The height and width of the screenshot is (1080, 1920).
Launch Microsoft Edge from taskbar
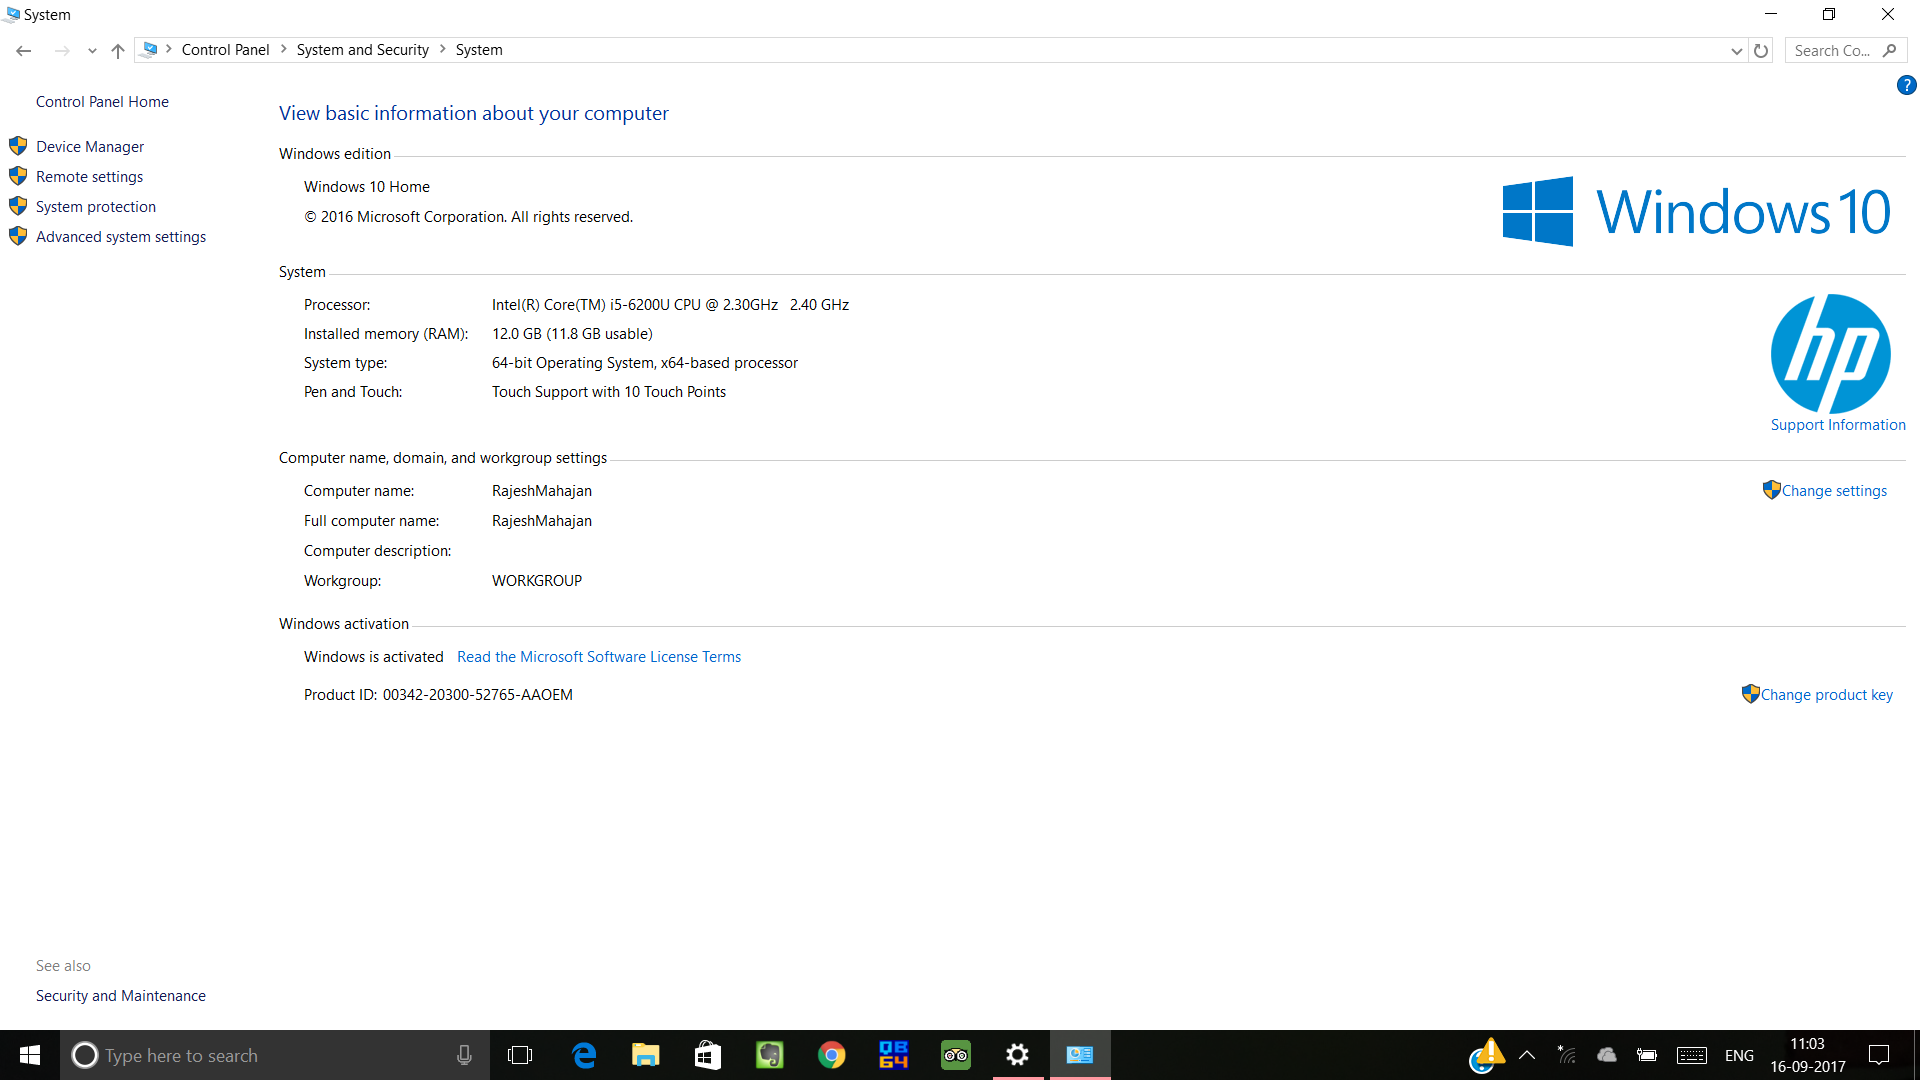pyautogui.click(x=584, y=1055)
